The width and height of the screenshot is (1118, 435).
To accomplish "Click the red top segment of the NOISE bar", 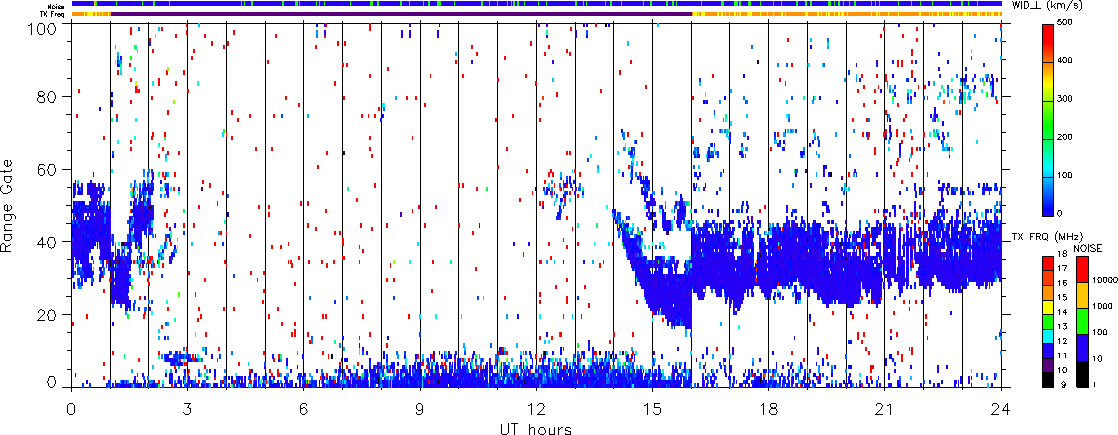I will [1082, 270].
